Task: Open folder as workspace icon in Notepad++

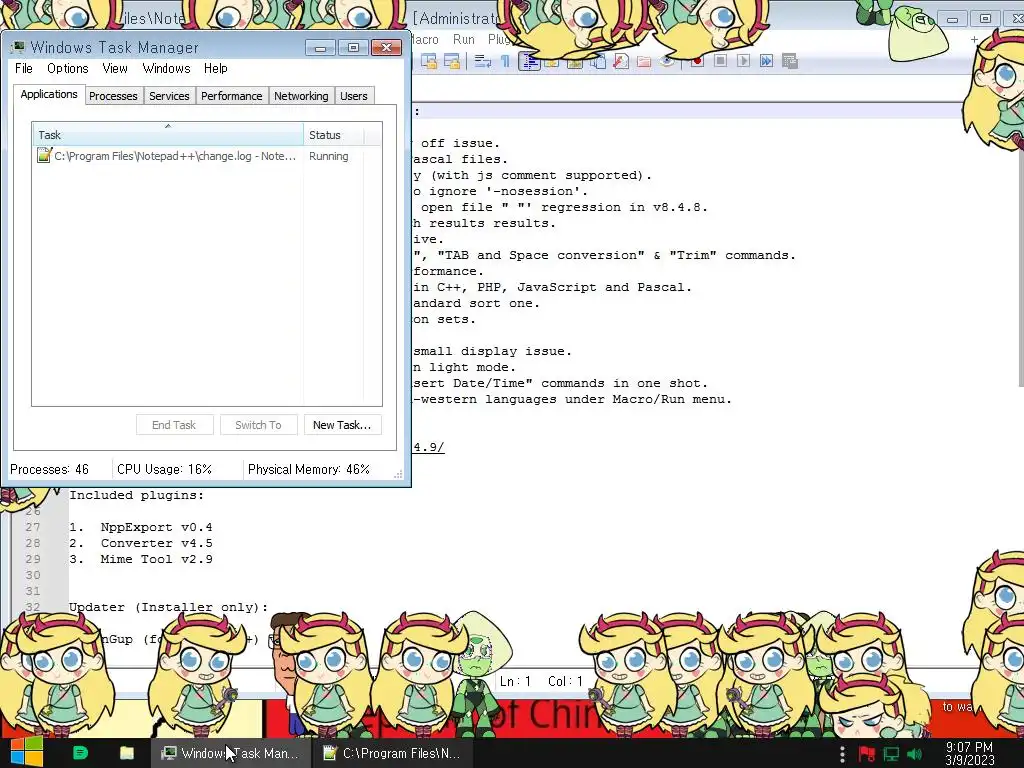Action: [x=643, y=61]
